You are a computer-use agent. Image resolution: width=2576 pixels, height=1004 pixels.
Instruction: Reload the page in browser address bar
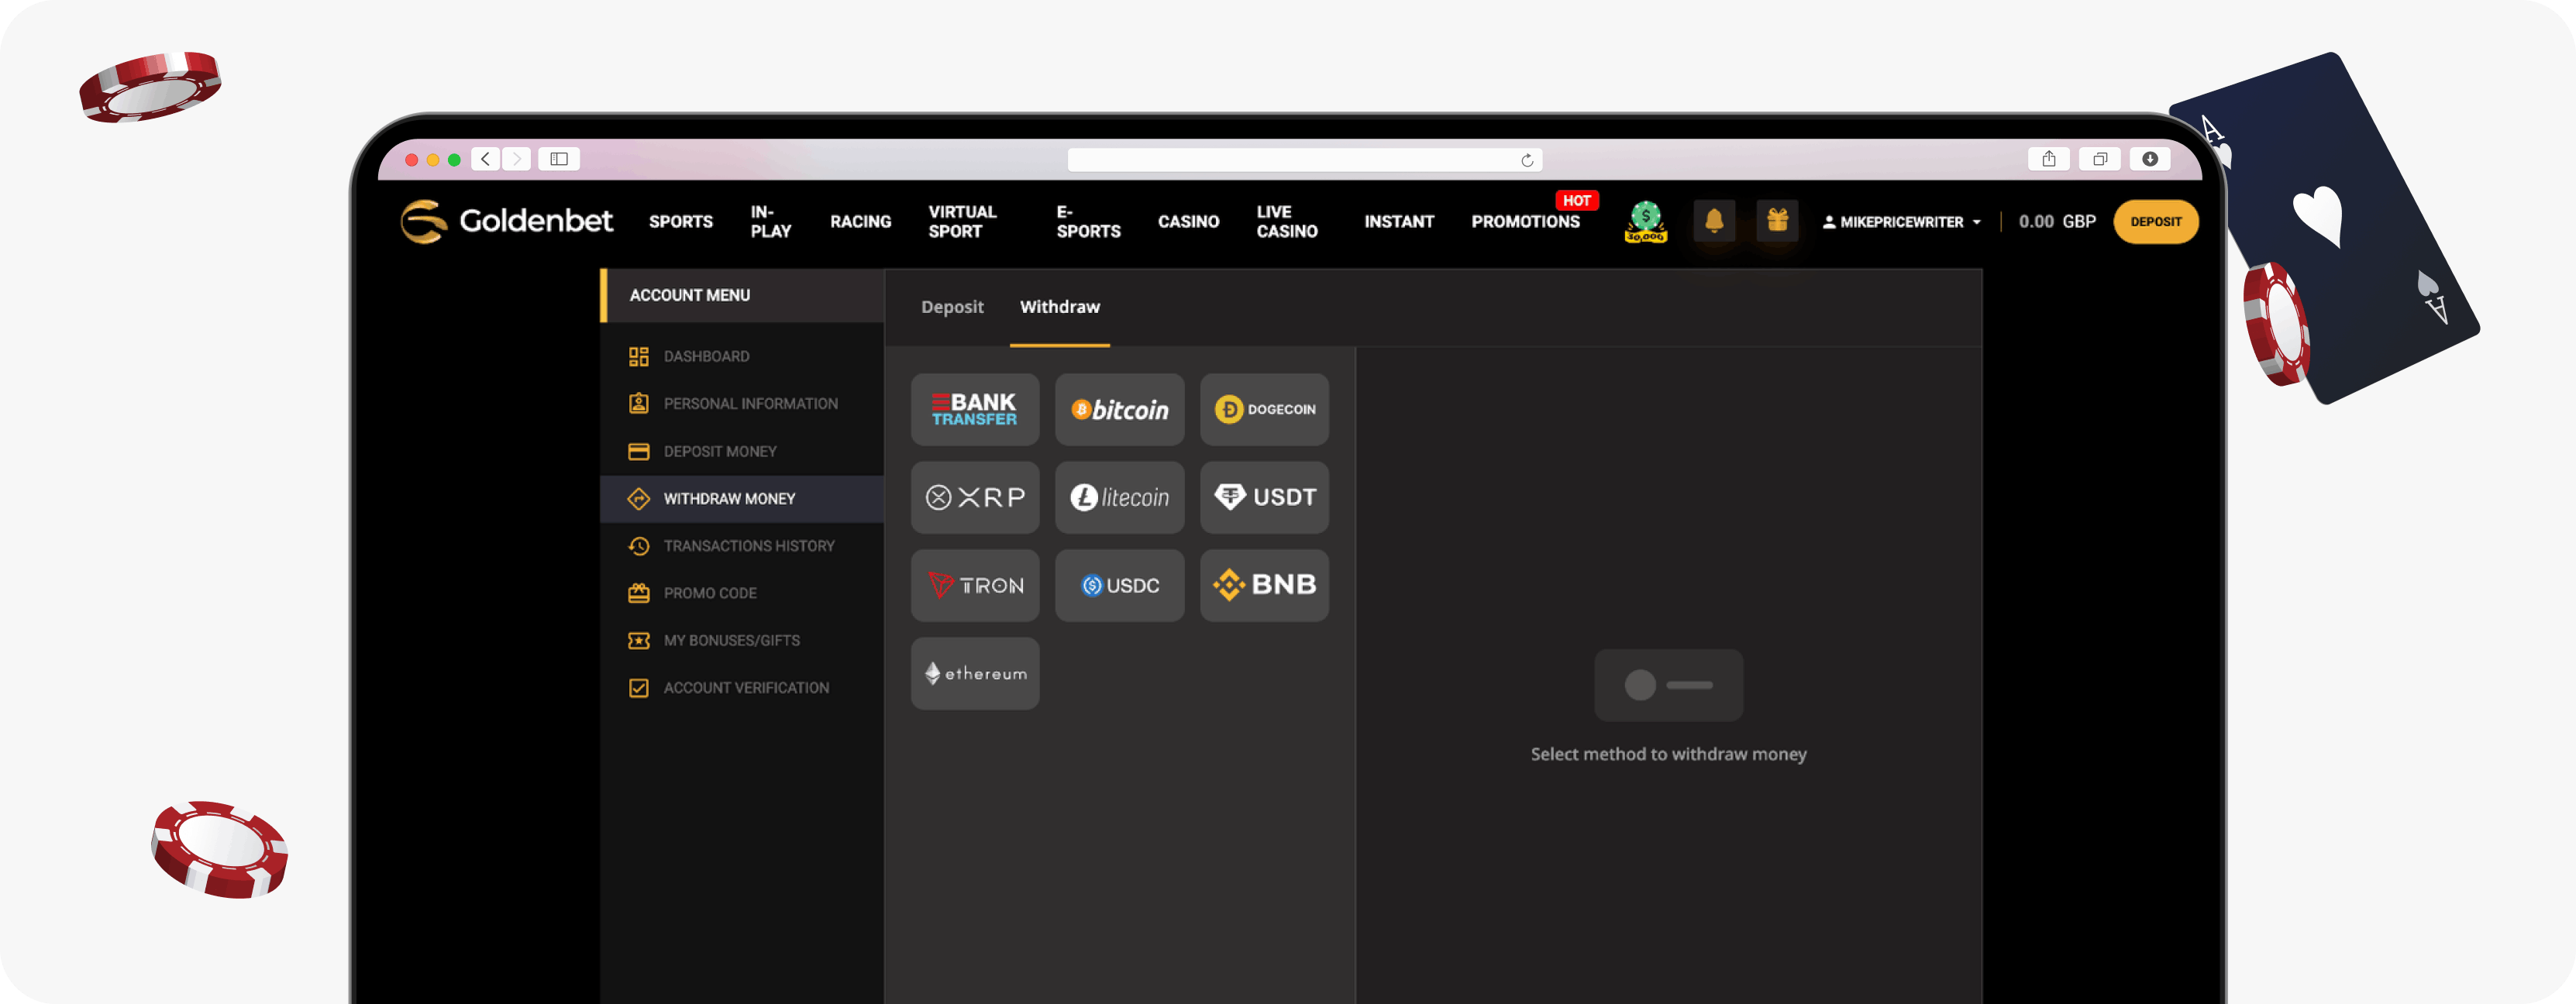point(1527,160)
